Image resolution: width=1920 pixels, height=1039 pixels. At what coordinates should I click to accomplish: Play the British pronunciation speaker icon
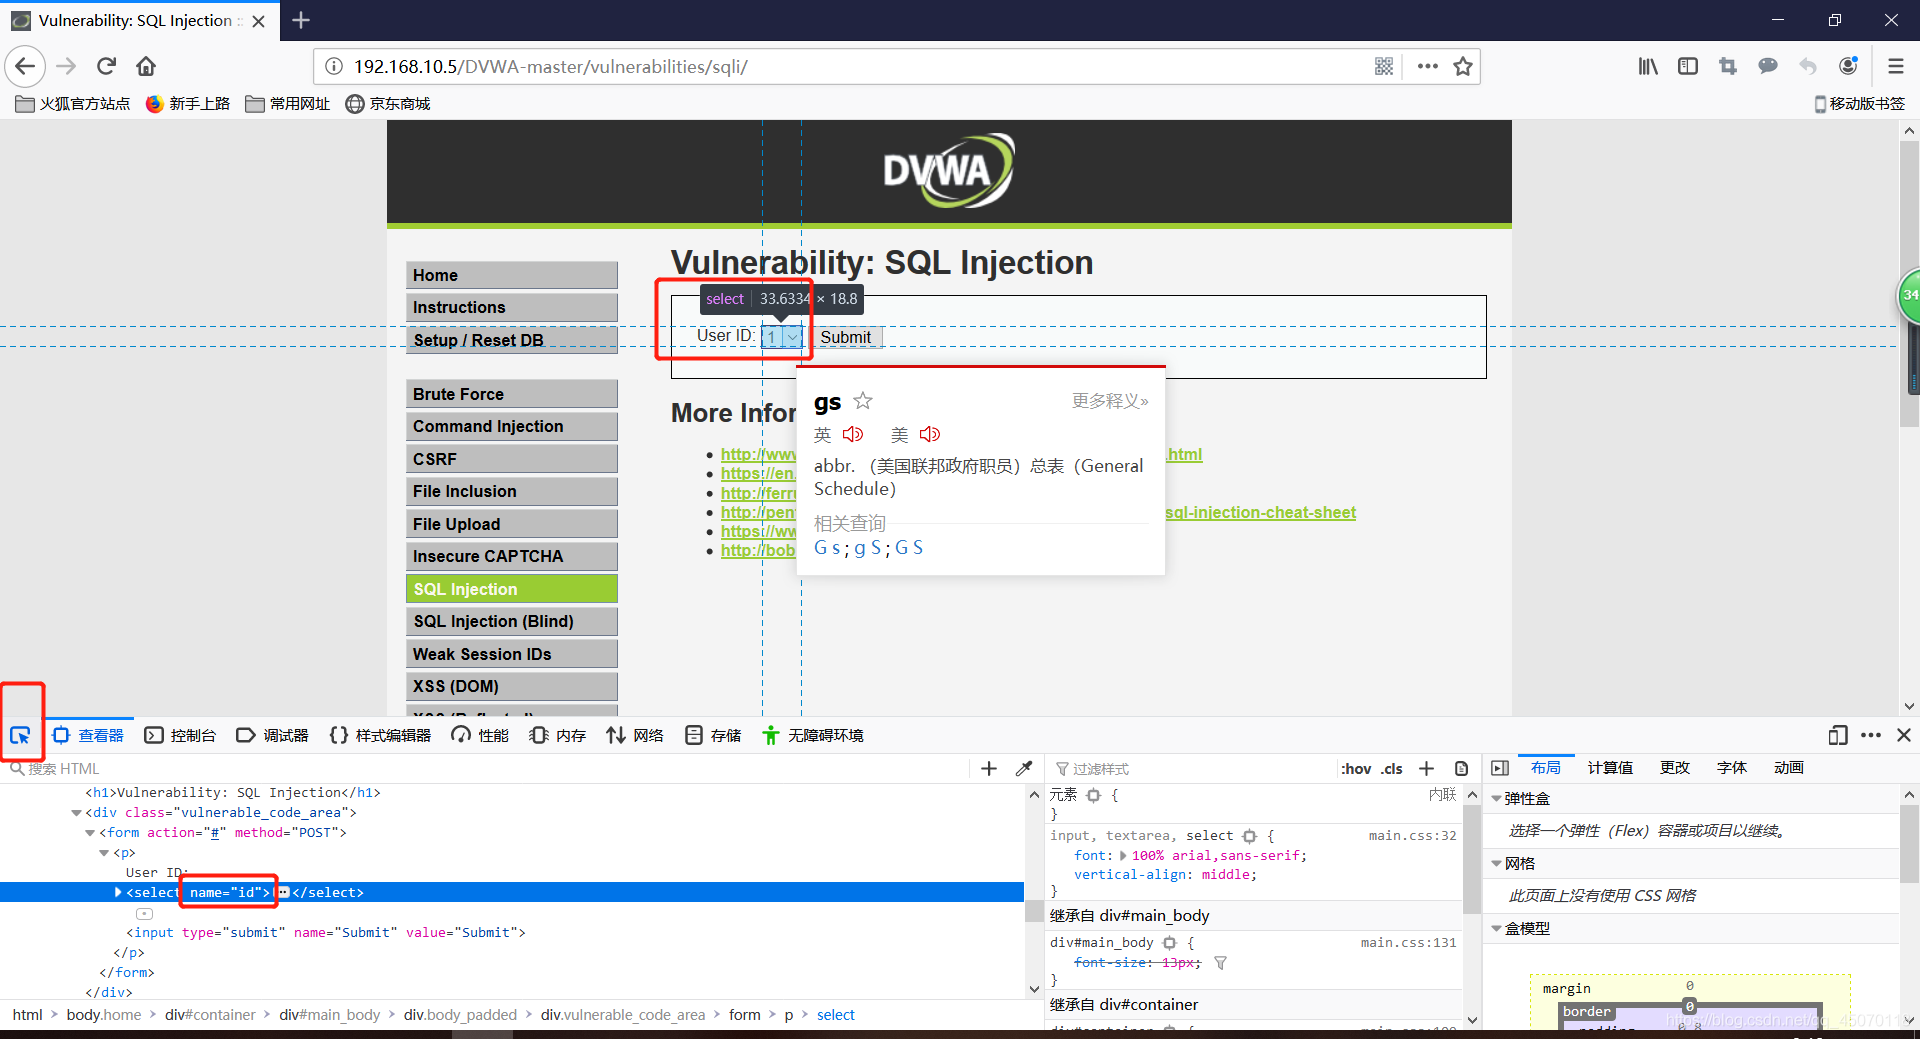coord(853,434)
